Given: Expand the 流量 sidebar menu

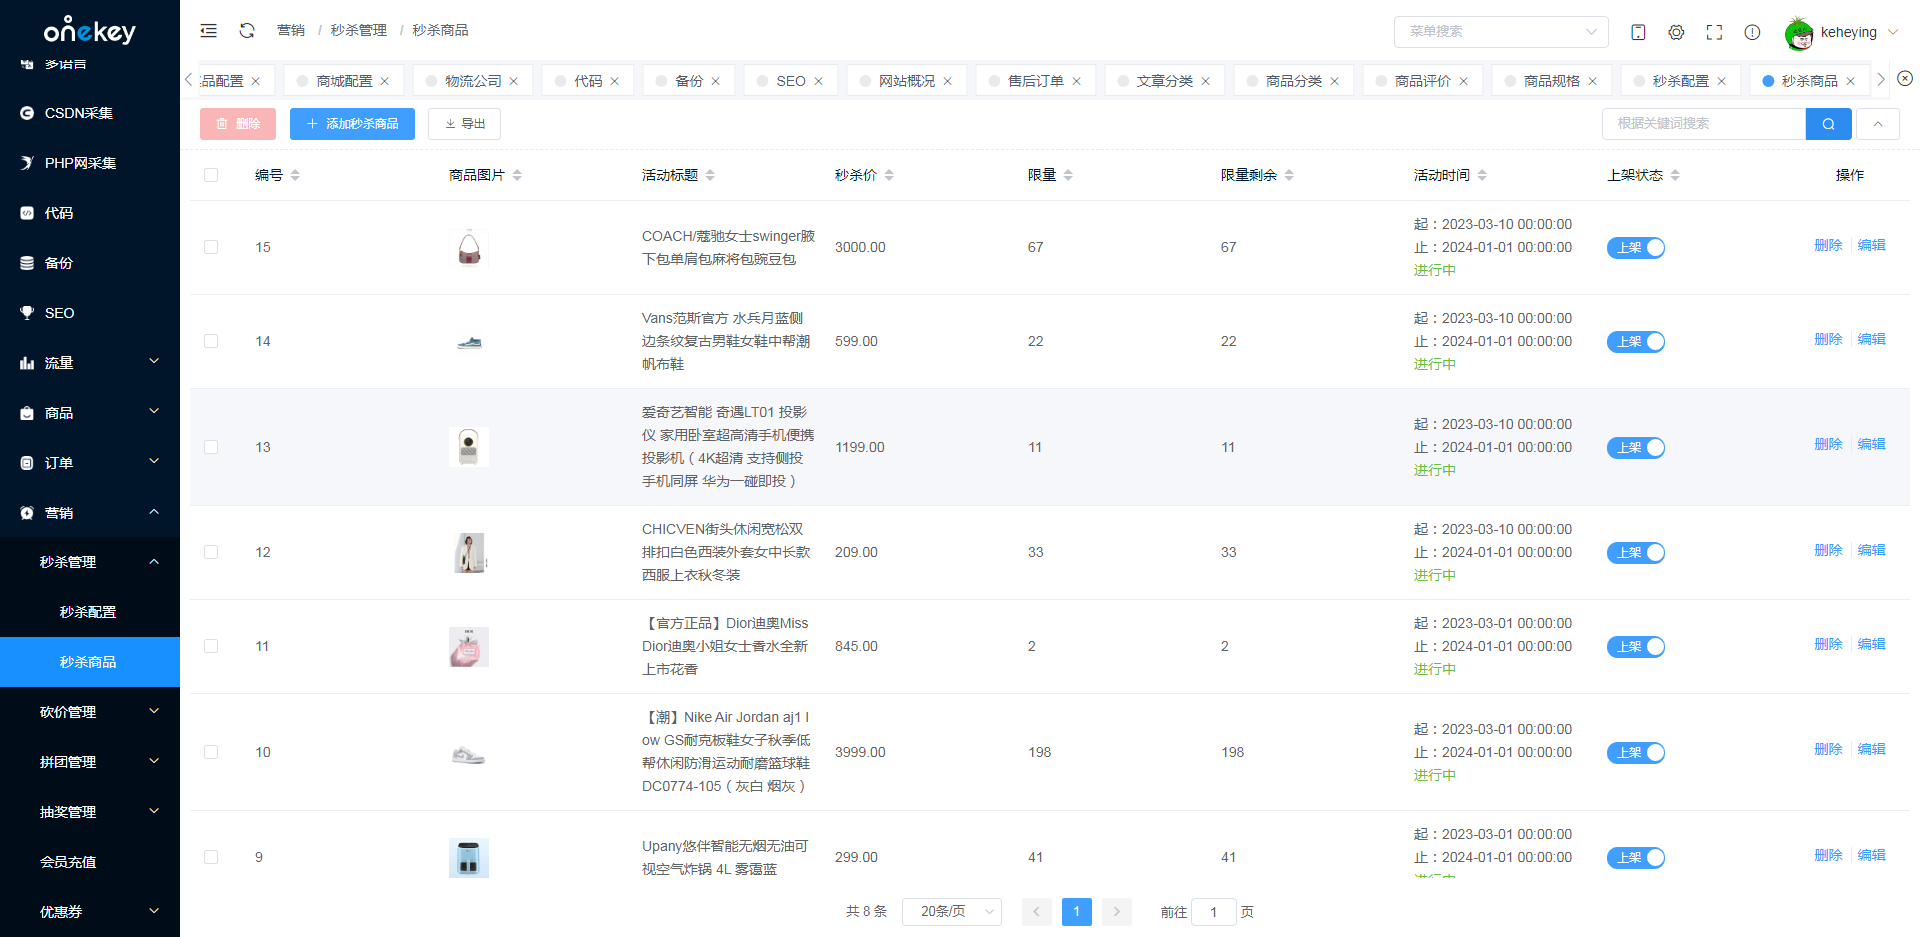Looking at the screenshot, I should pyautogui.click(x=90, y=362).
